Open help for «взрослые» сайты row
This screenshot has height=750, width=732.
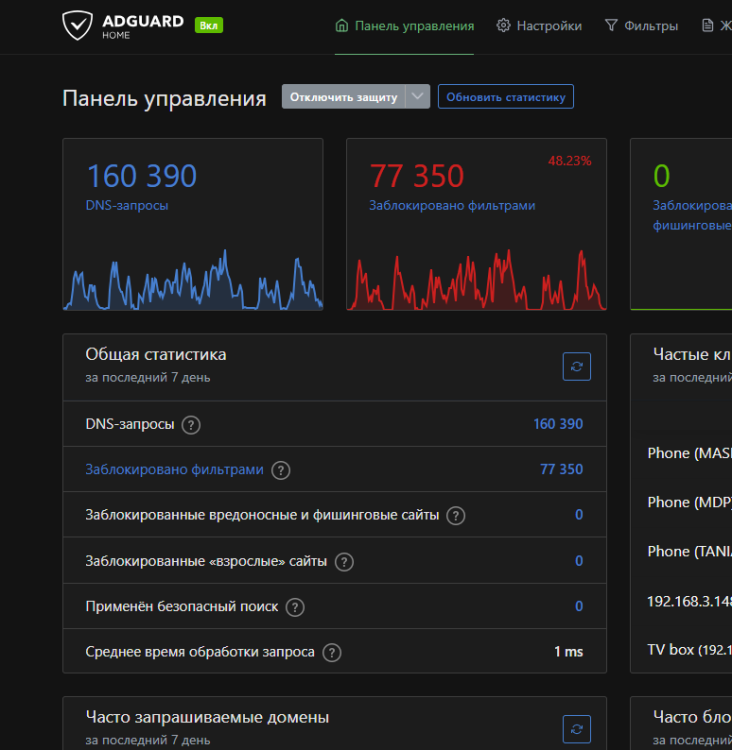pyautogui.click(x=344, y=562)
